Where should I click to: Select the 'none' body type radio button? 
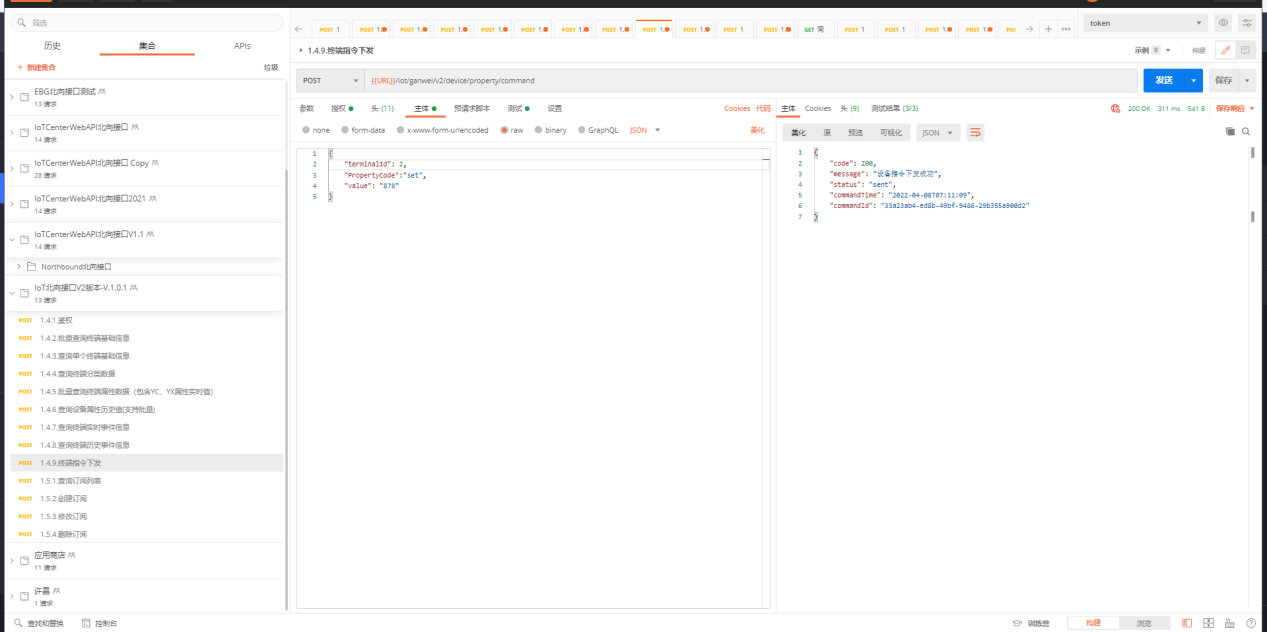coord(306,130)
